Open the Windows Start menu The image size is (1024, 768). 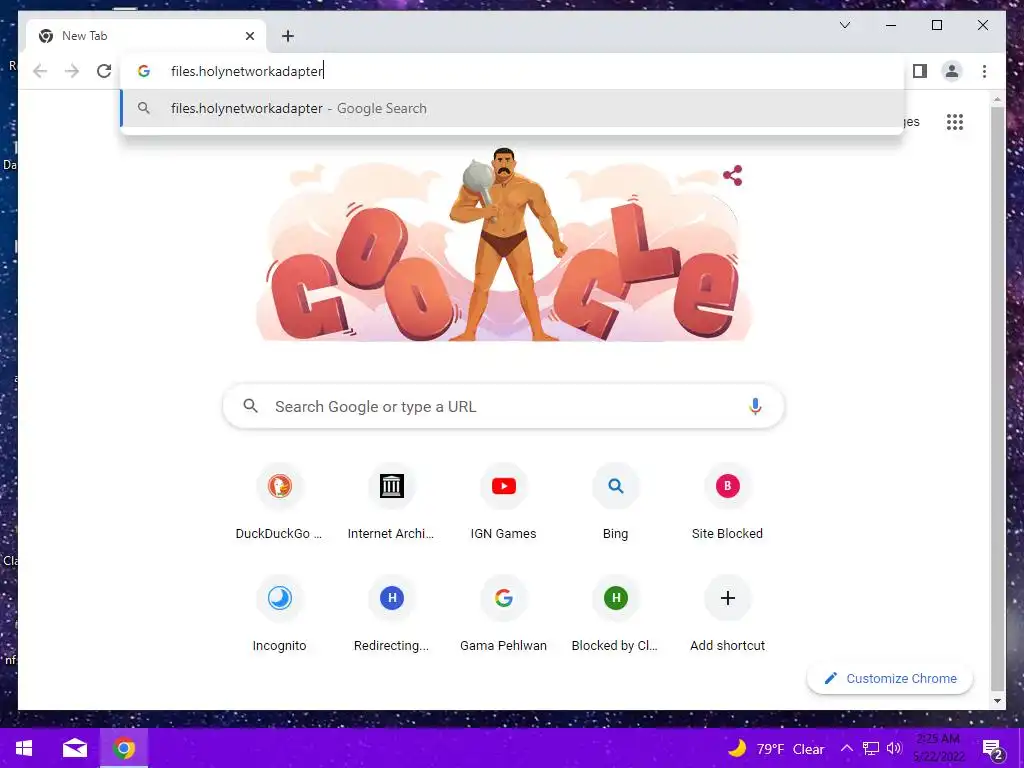click(24, 748)
